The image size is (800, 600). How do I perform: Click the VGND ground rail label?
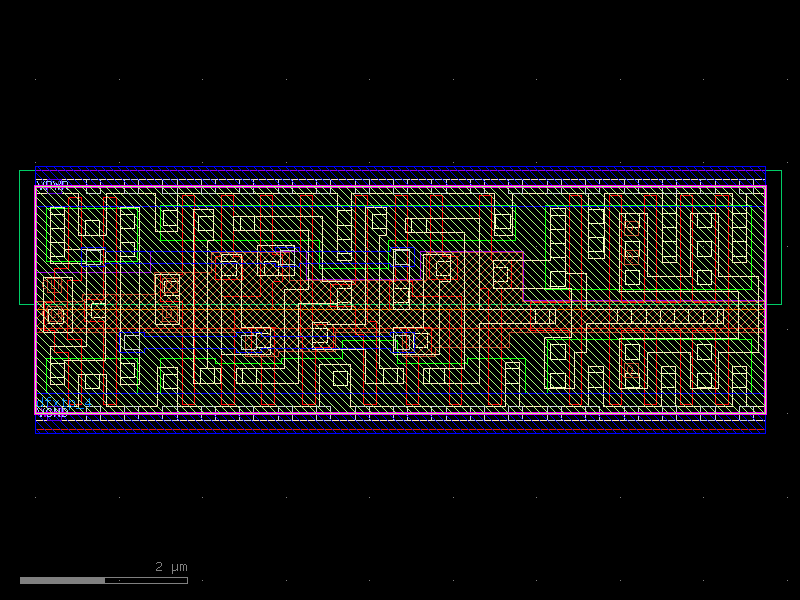pos(53,412)
